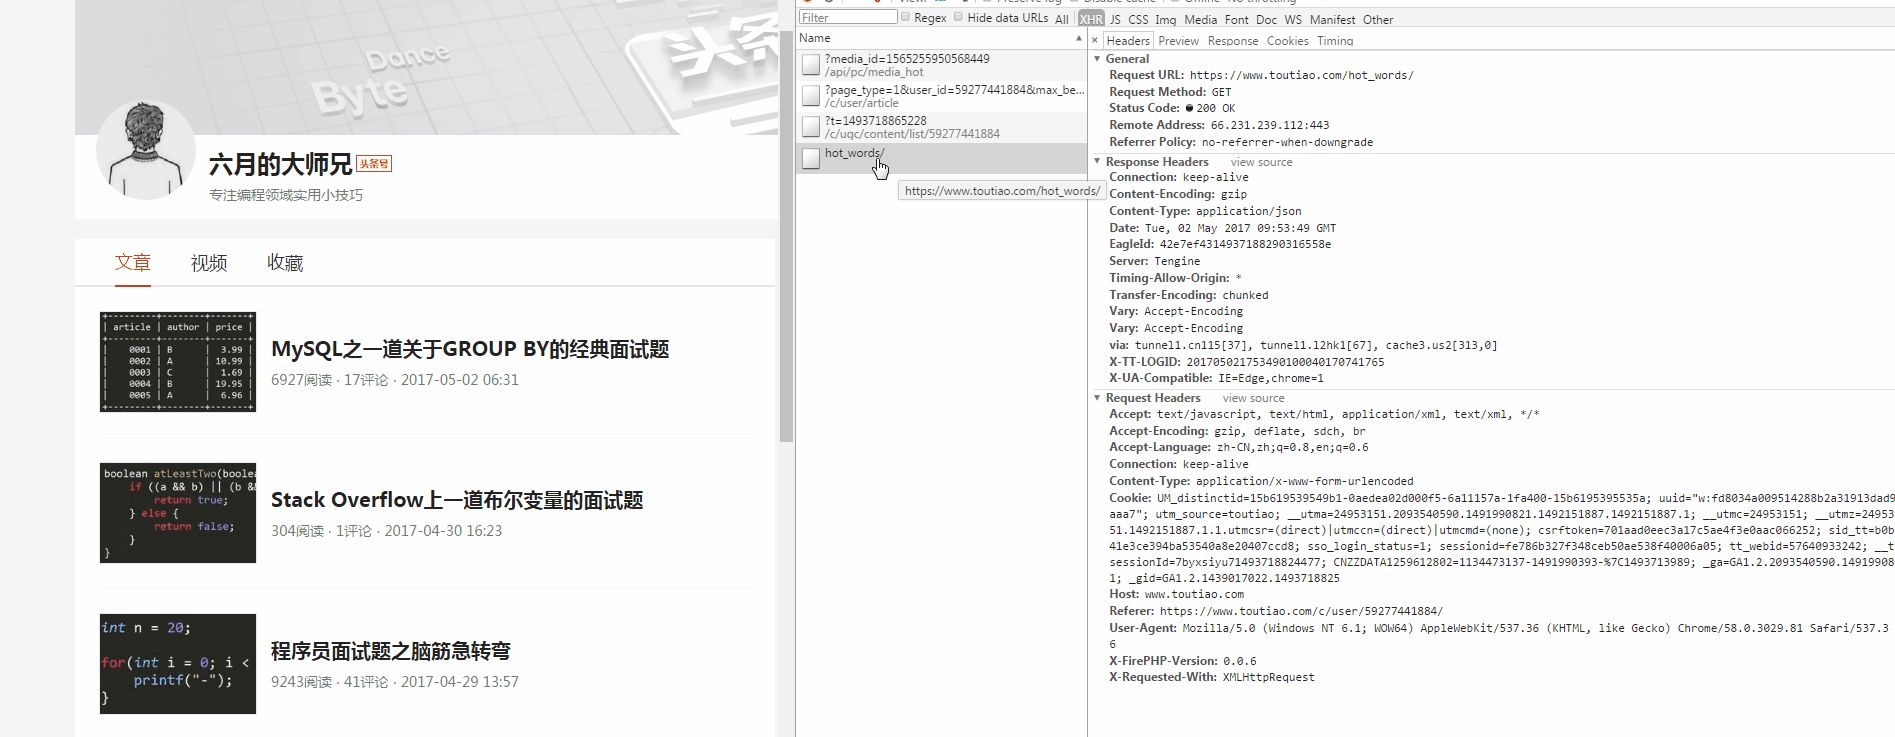
Task: Select the ?page_type=1&user_id request row
Action: [x=941, y=96]
